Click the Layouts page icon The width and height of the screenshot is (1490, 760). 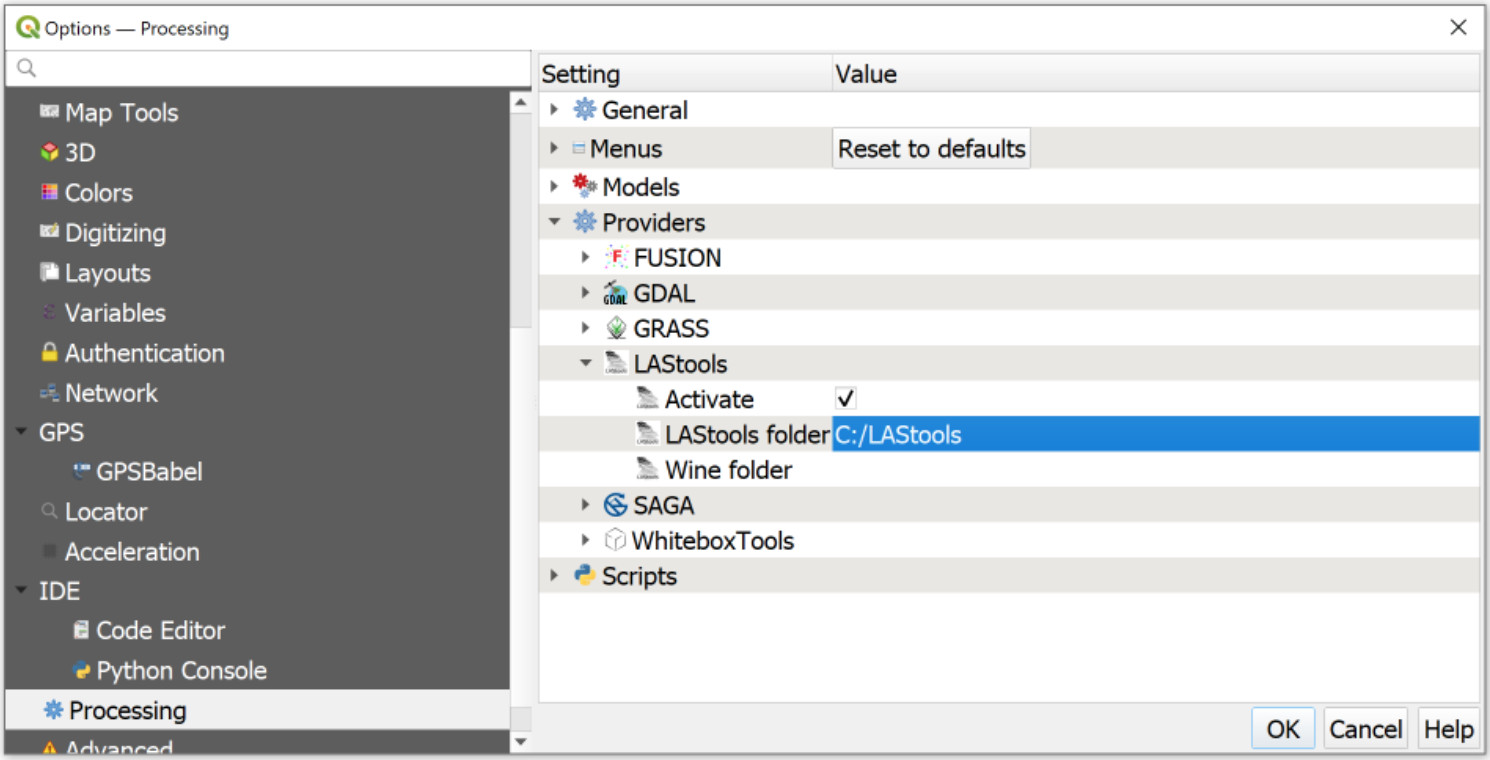point(49,272)
